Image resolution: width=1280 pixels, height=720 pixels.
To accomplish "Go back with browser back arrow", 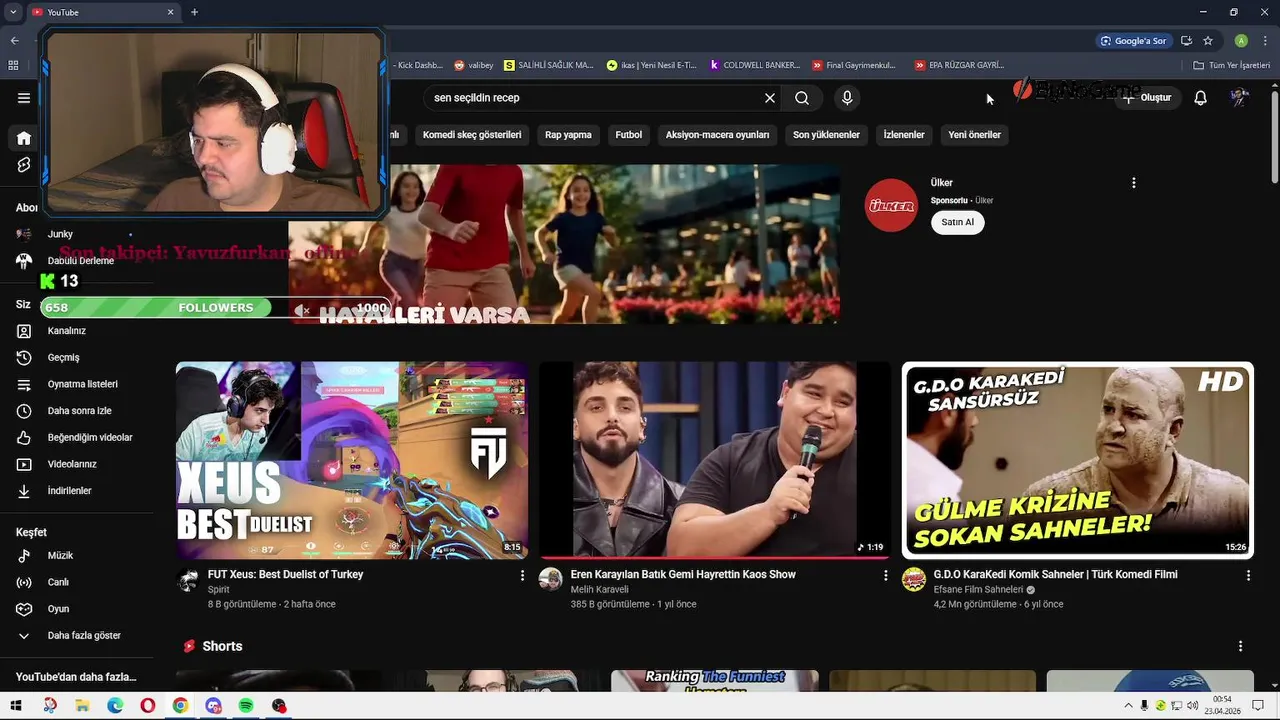I will [14, 41].
